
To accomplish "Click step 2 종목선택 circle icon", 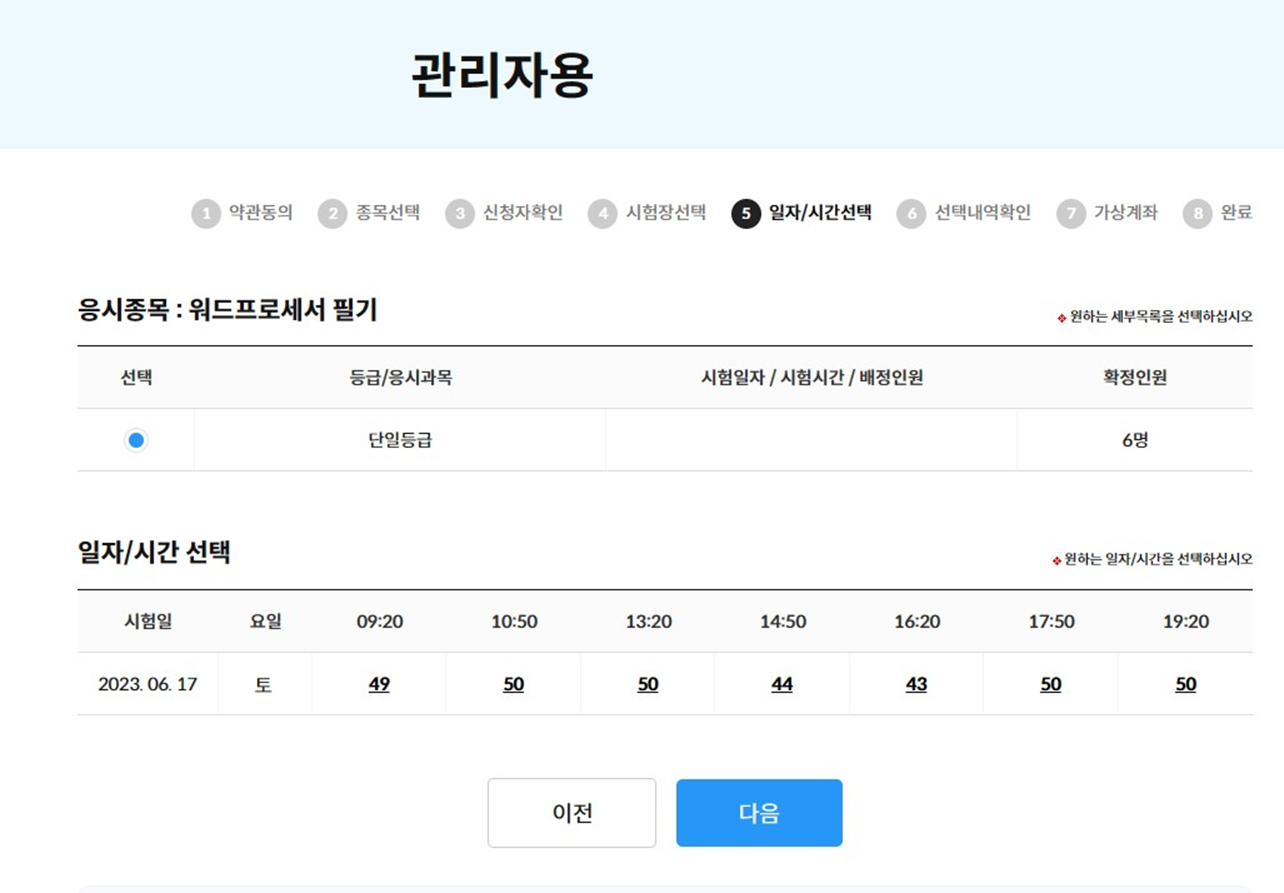I will pos(332,214).
